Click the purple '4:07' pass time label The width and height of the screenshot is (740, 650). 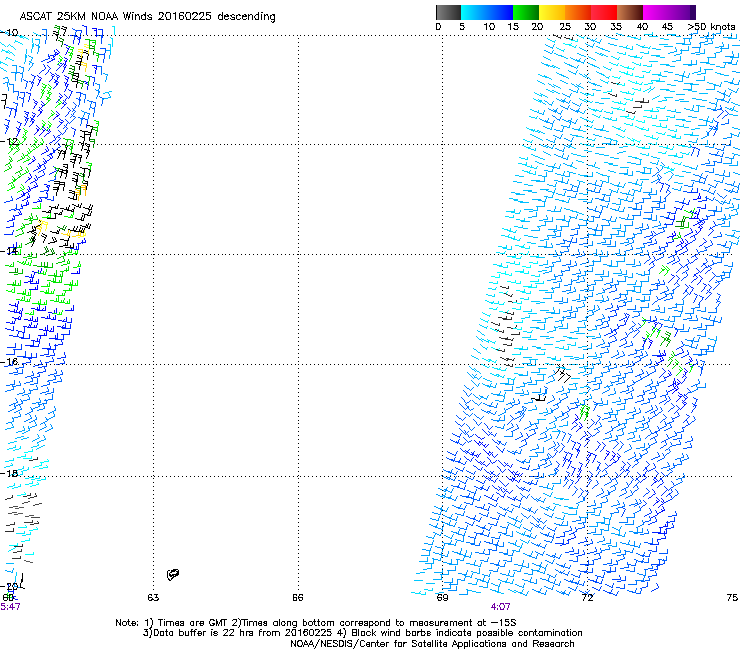pos(500,607)
